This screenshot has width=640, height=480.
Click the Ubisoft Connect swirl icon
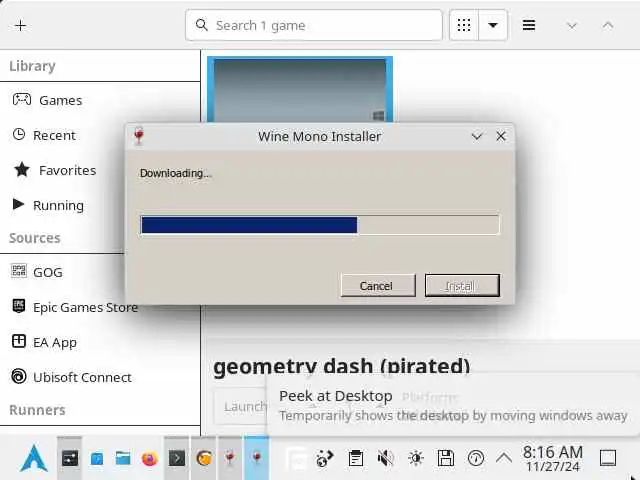(x=19, y=376)
